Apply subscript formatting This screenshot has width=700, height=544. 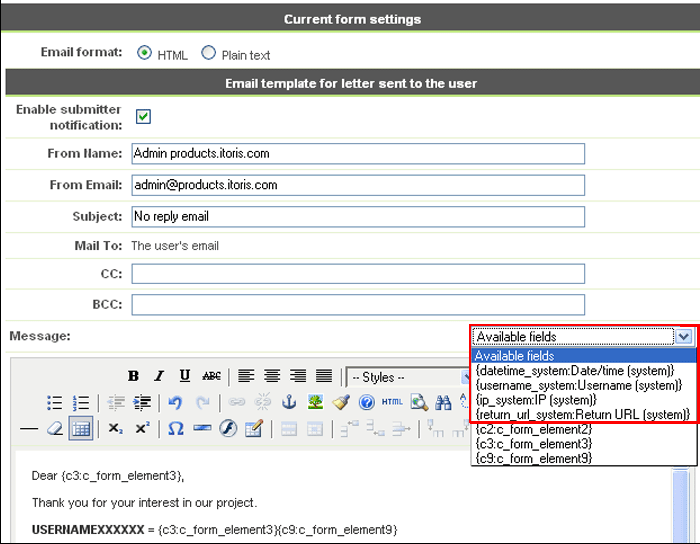pyautogui.click(x=116, y=429)
